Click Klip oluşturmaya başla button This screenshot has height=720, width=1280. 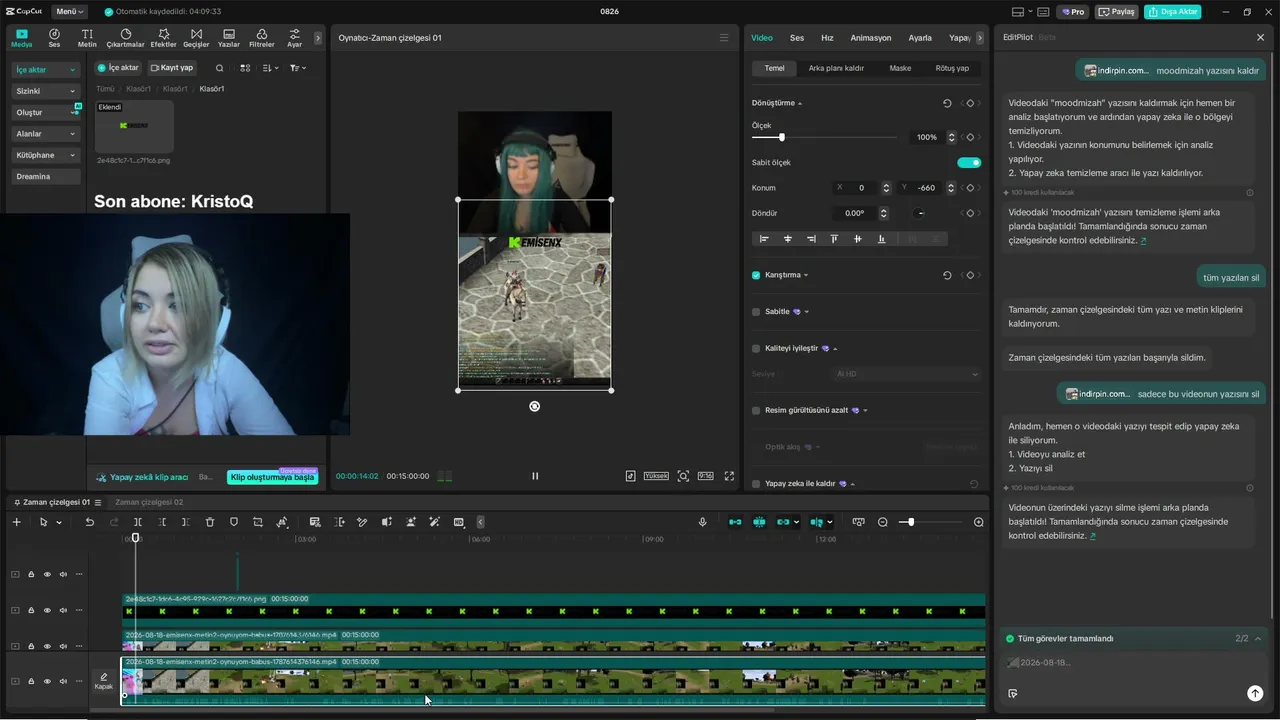tap(272, 477)
